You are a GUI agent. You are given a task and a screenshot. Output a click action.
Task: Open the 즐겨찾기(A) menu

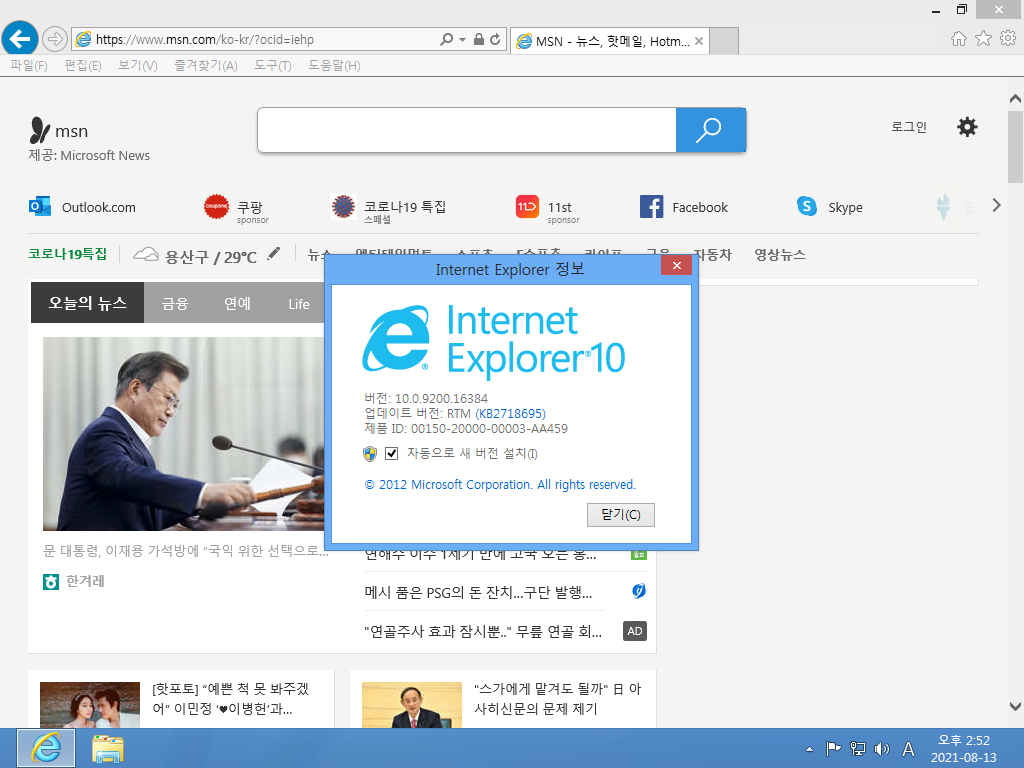[206, 65]
